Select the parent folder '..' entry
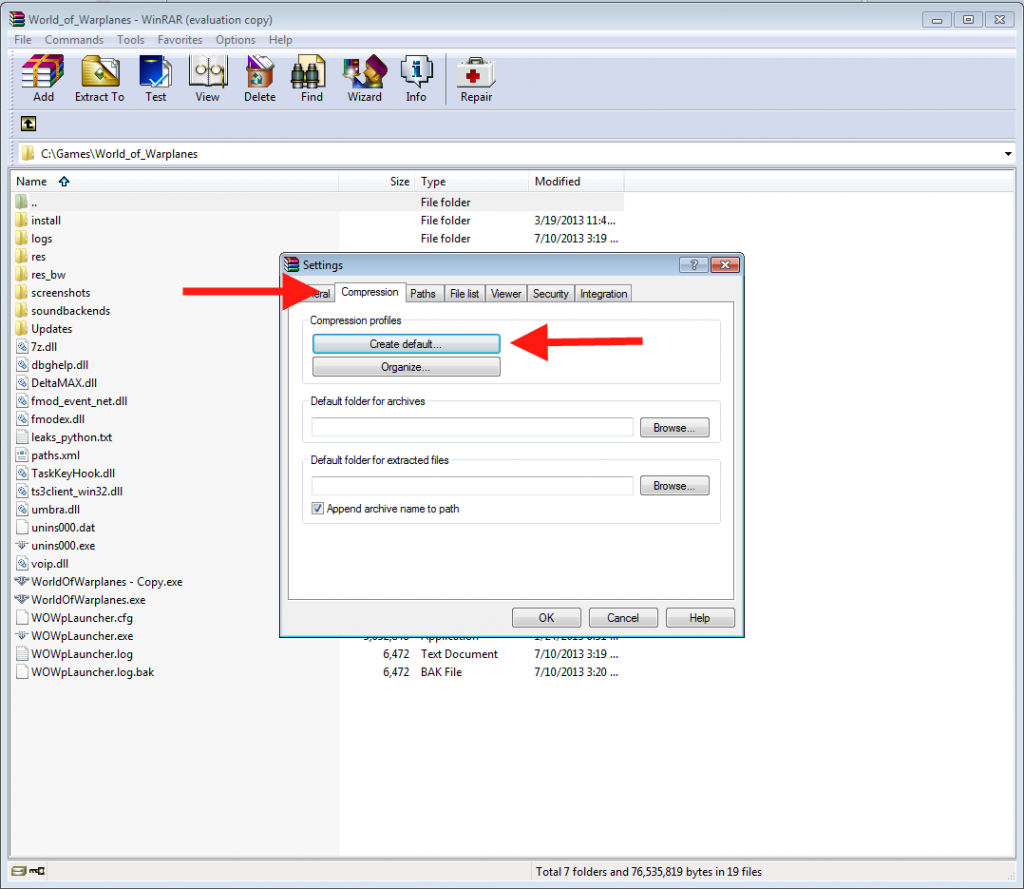1024x889 pixels. point(318,202)
